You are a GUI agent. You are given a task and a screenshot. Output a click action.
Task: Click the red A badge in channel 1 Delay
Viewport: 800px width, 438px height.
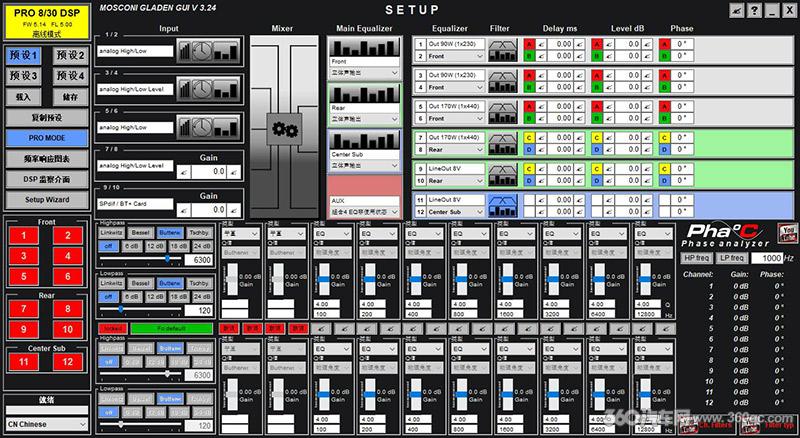(529, 44)
